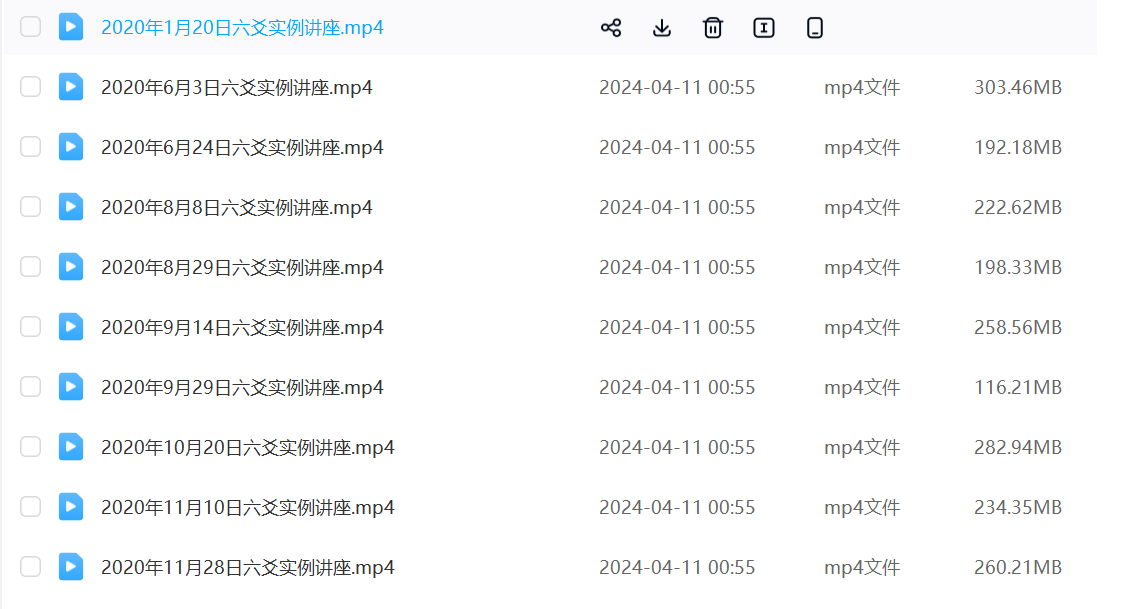Click the trash icon to delete file

[713, 28]
